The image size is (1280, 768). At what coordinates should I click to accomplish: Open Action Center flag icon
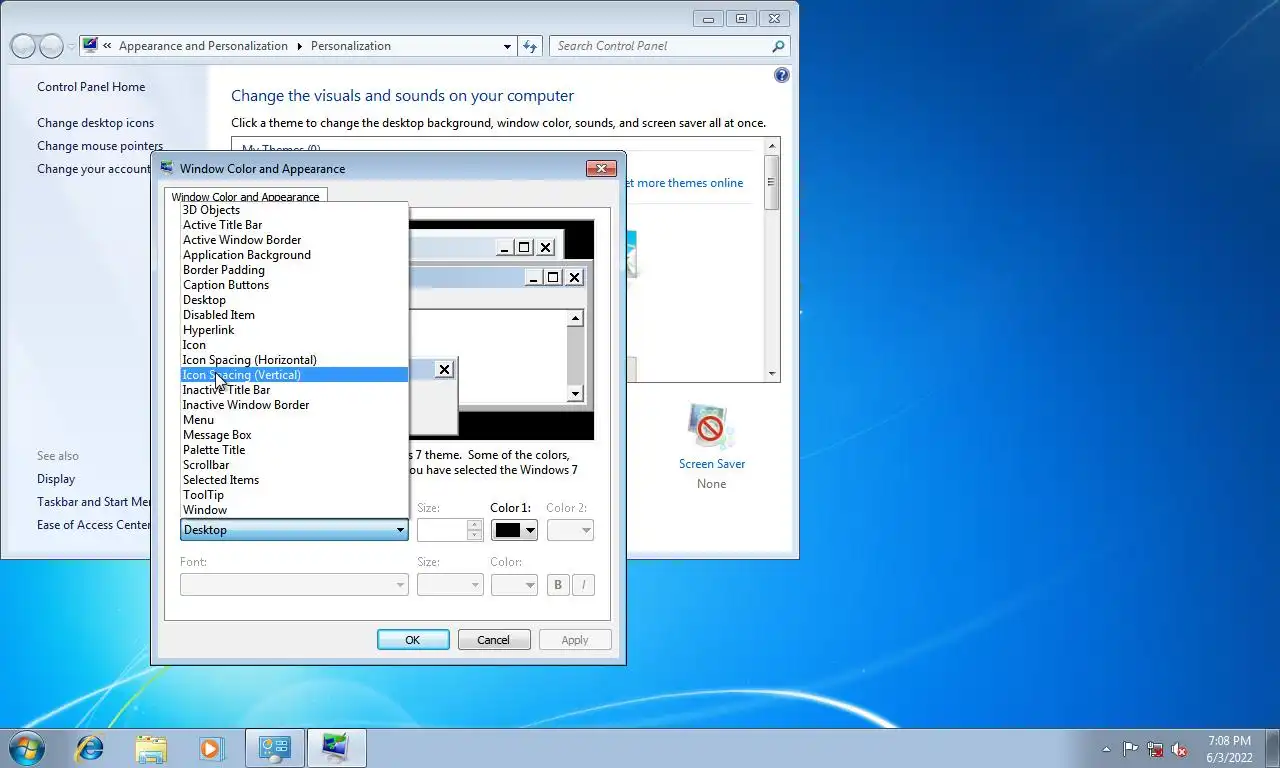pos(1130,749)
